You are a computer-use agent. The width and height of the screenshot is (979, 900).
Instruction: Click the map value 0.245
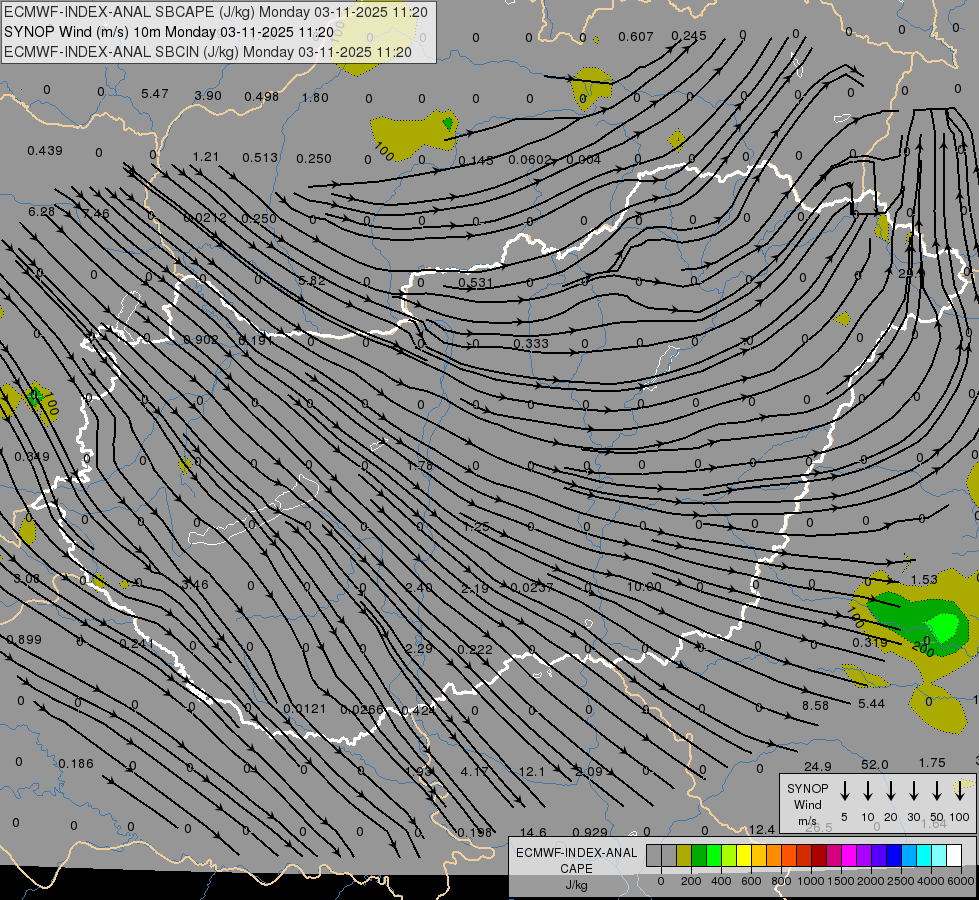tap(689, 36)
